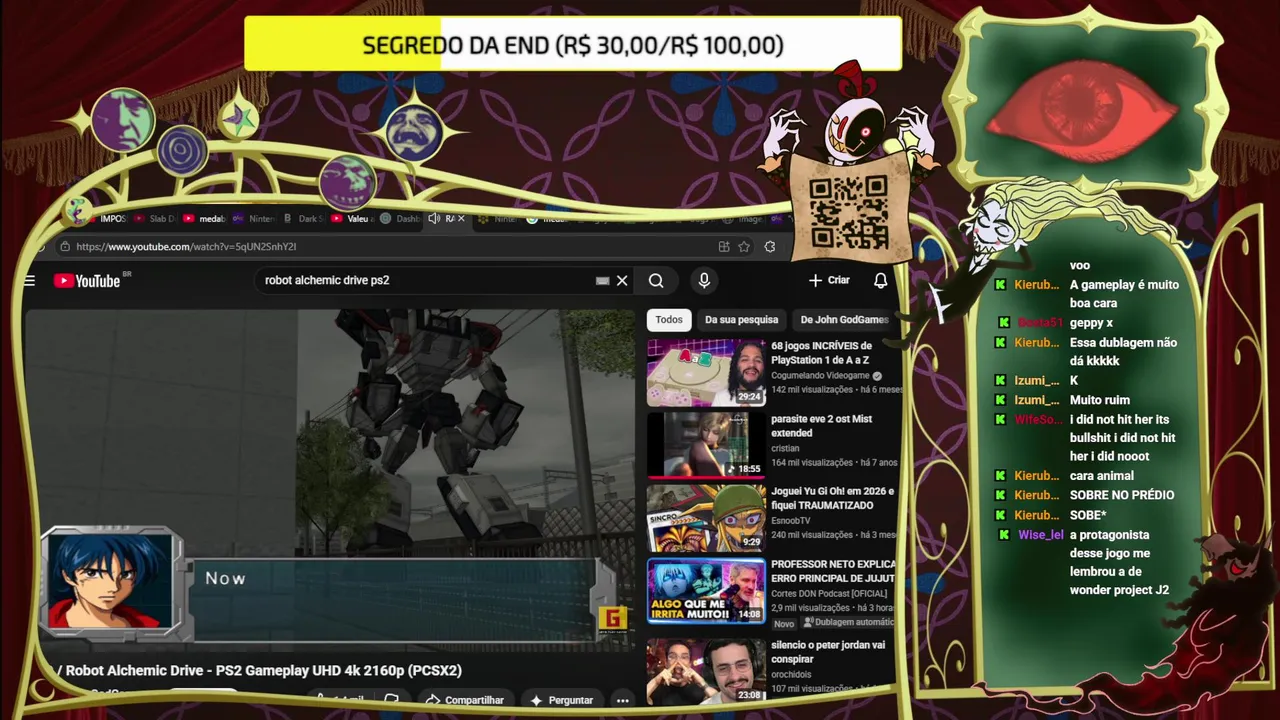This screenshot has height=720, width=1280.
Task: Start voice search with microphone icon
Action: [704, 281]
